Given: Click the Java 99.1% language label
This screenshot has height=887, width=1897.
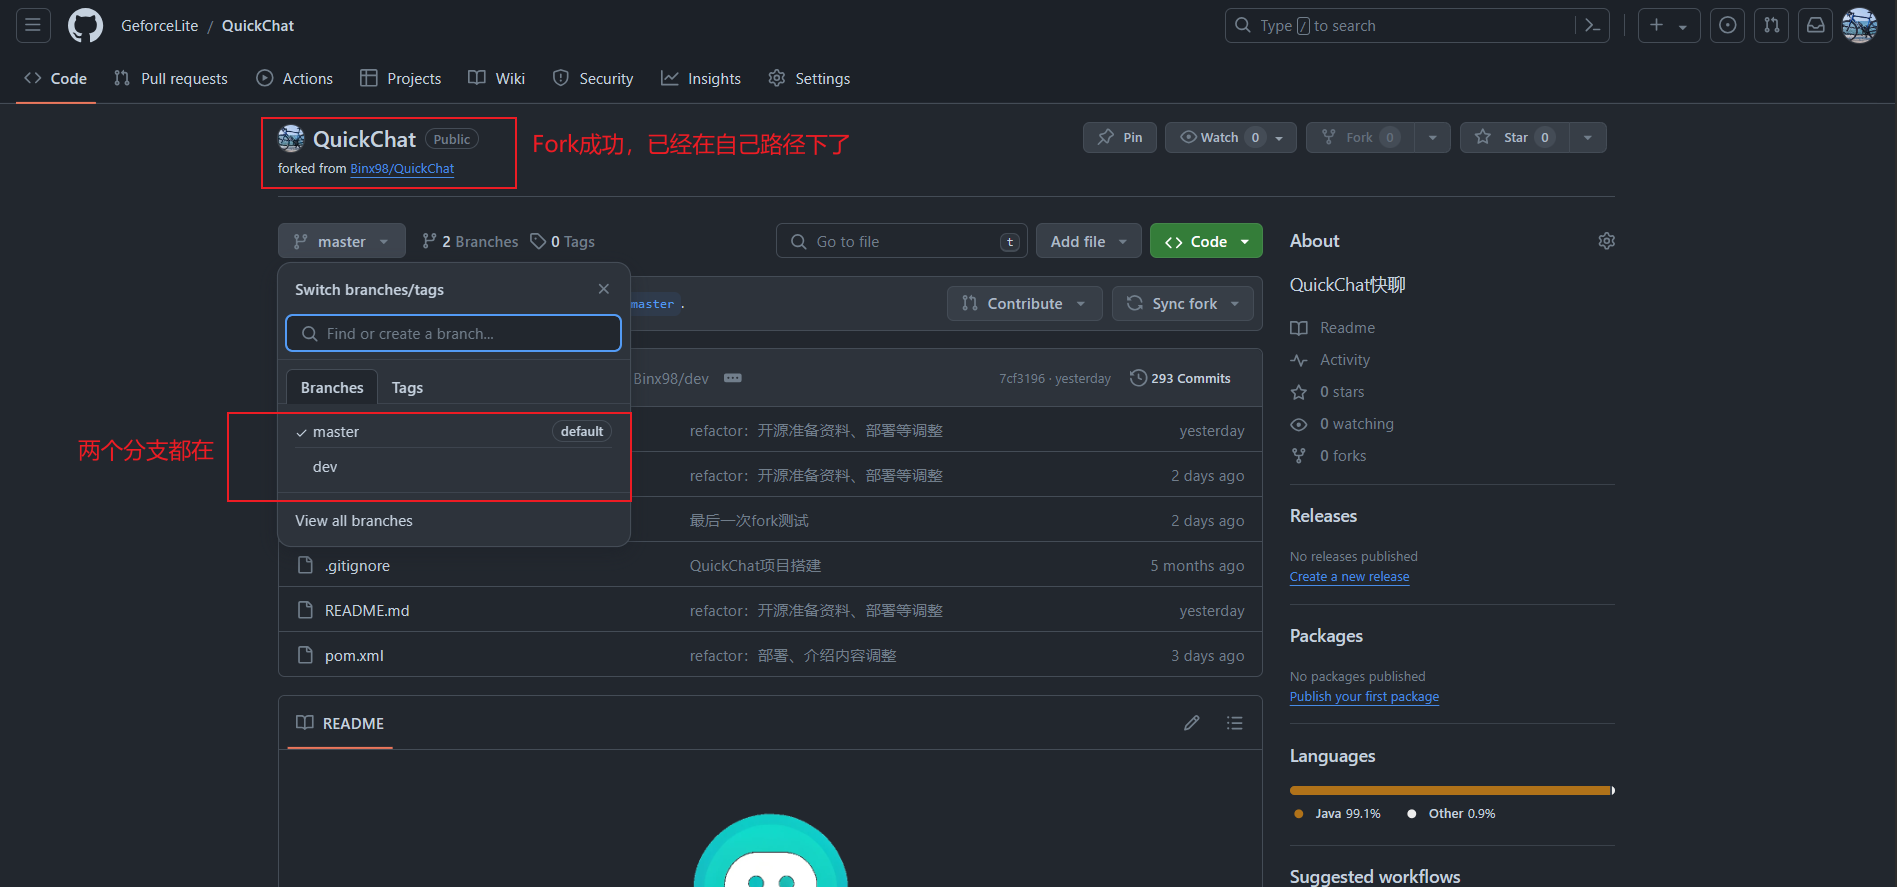Looking at the screenshot, I should 1337,814.
